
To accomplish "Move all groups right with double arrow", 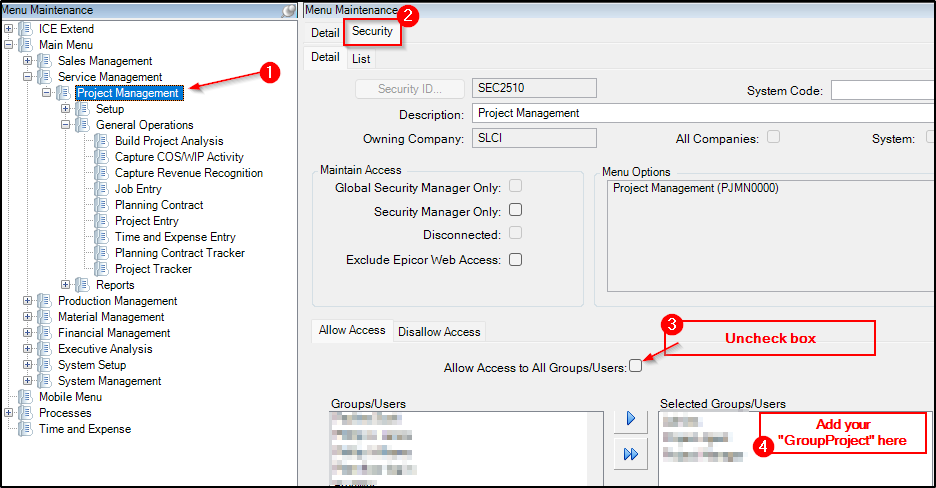I will tap(631, 455).
